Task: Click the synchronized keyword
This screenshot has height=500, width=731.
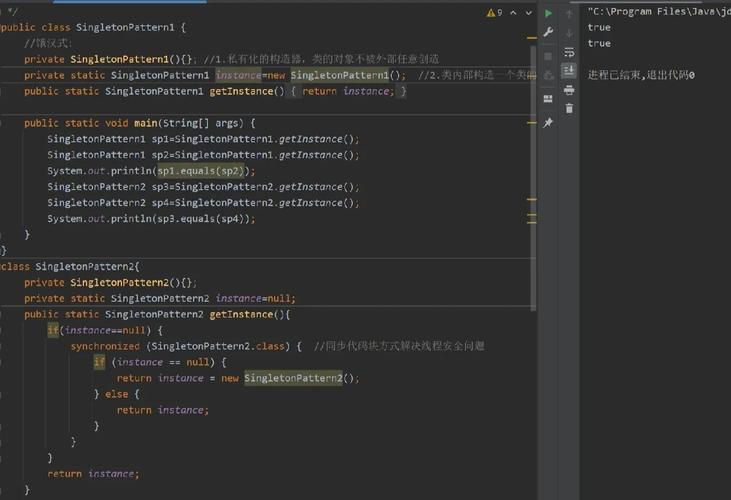Action: [x=105, y=346]
